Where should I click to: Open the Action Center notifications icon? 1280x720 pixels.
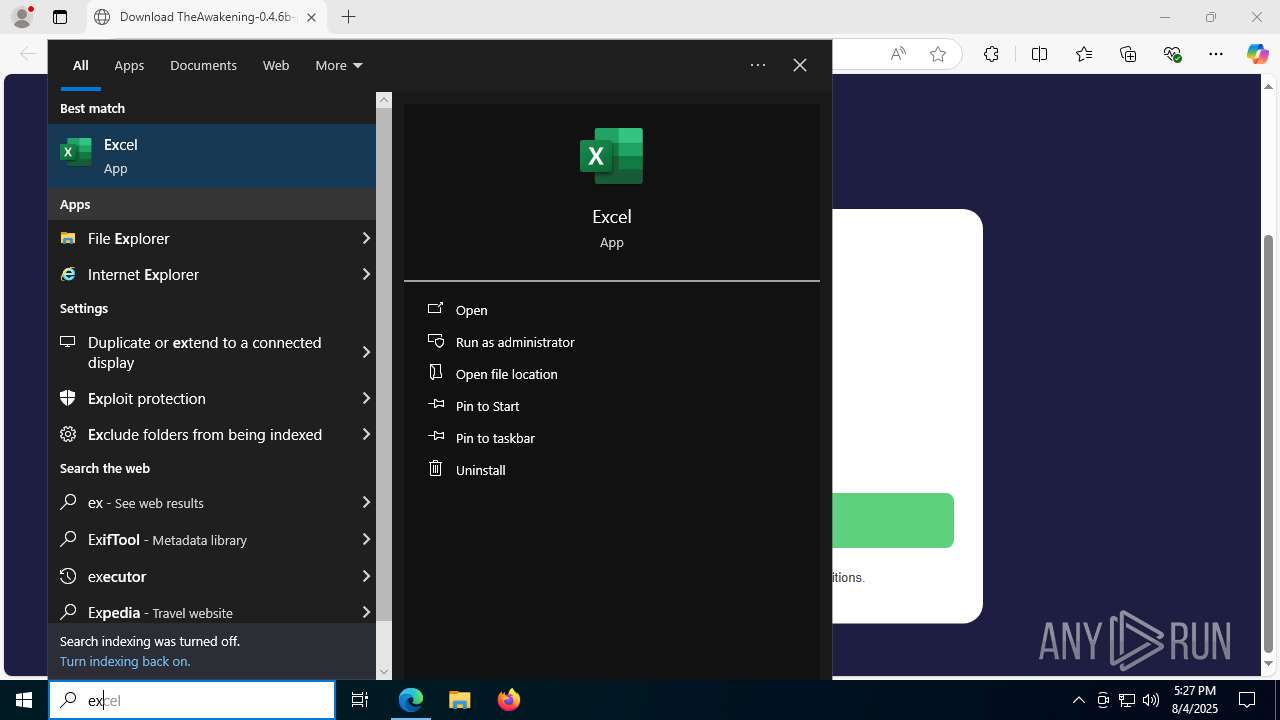1247,700
